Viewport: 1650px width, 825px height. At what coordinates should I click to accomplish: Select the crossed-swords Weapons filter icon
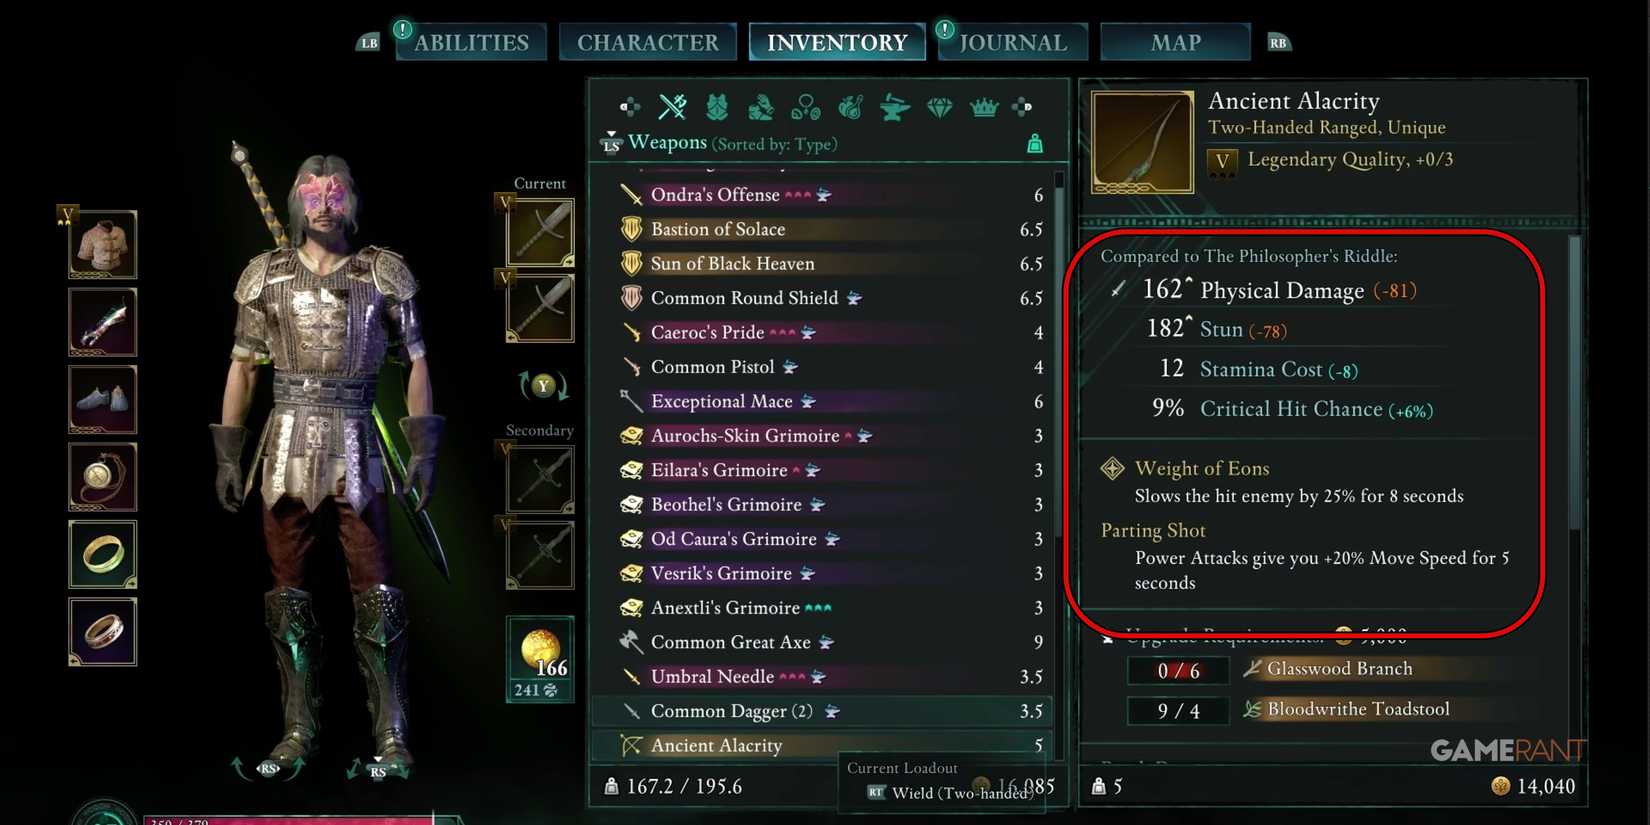click(x=673, y=106)
